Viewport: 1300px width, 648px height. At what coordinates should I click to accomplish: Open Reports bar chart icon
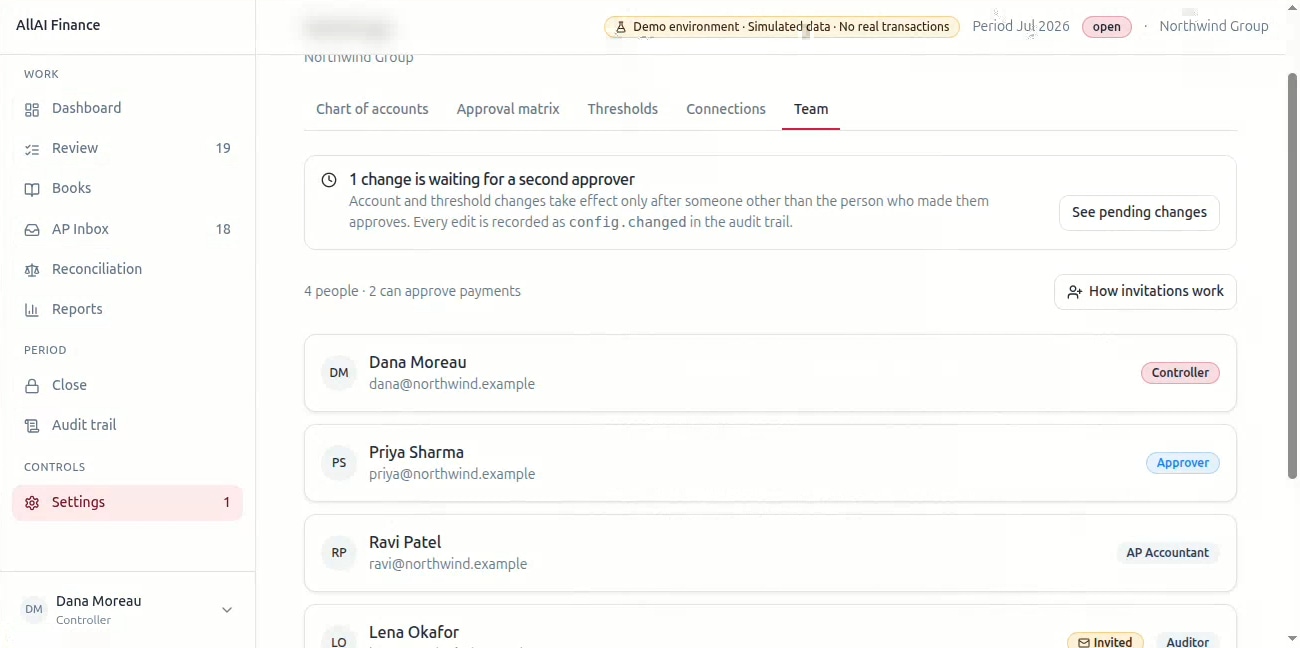(32, 310)
